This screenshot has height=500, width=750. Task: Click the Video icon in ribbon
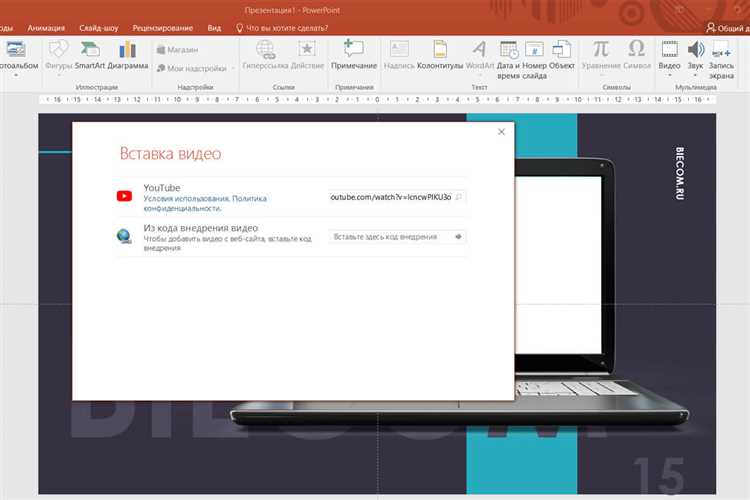point(669,49)
